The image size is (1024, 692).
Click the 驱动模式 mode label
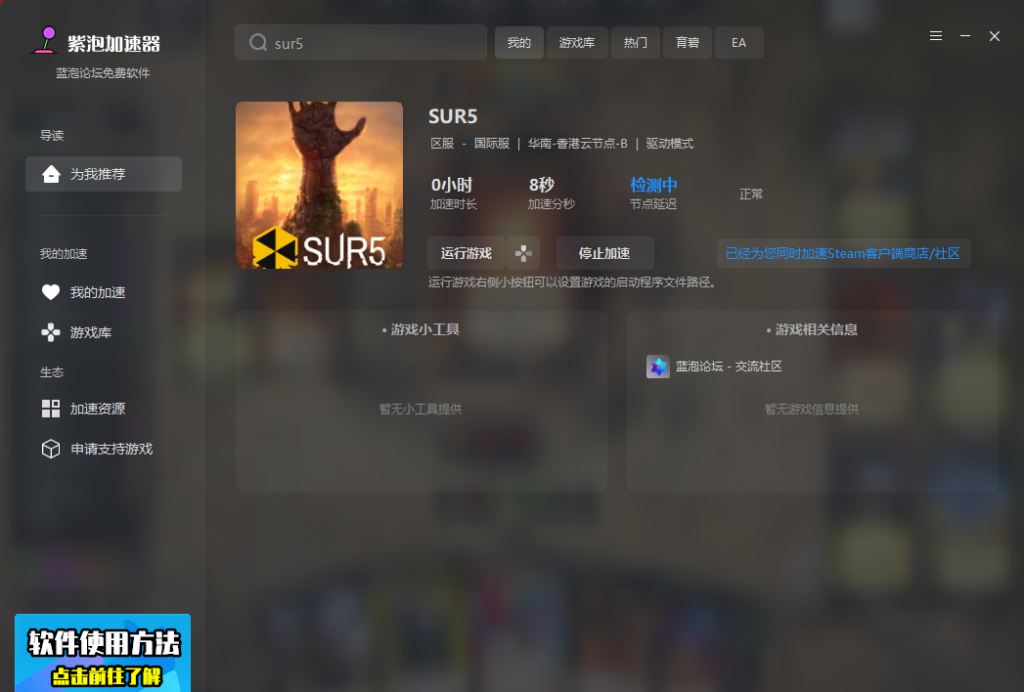pos(669,144)
